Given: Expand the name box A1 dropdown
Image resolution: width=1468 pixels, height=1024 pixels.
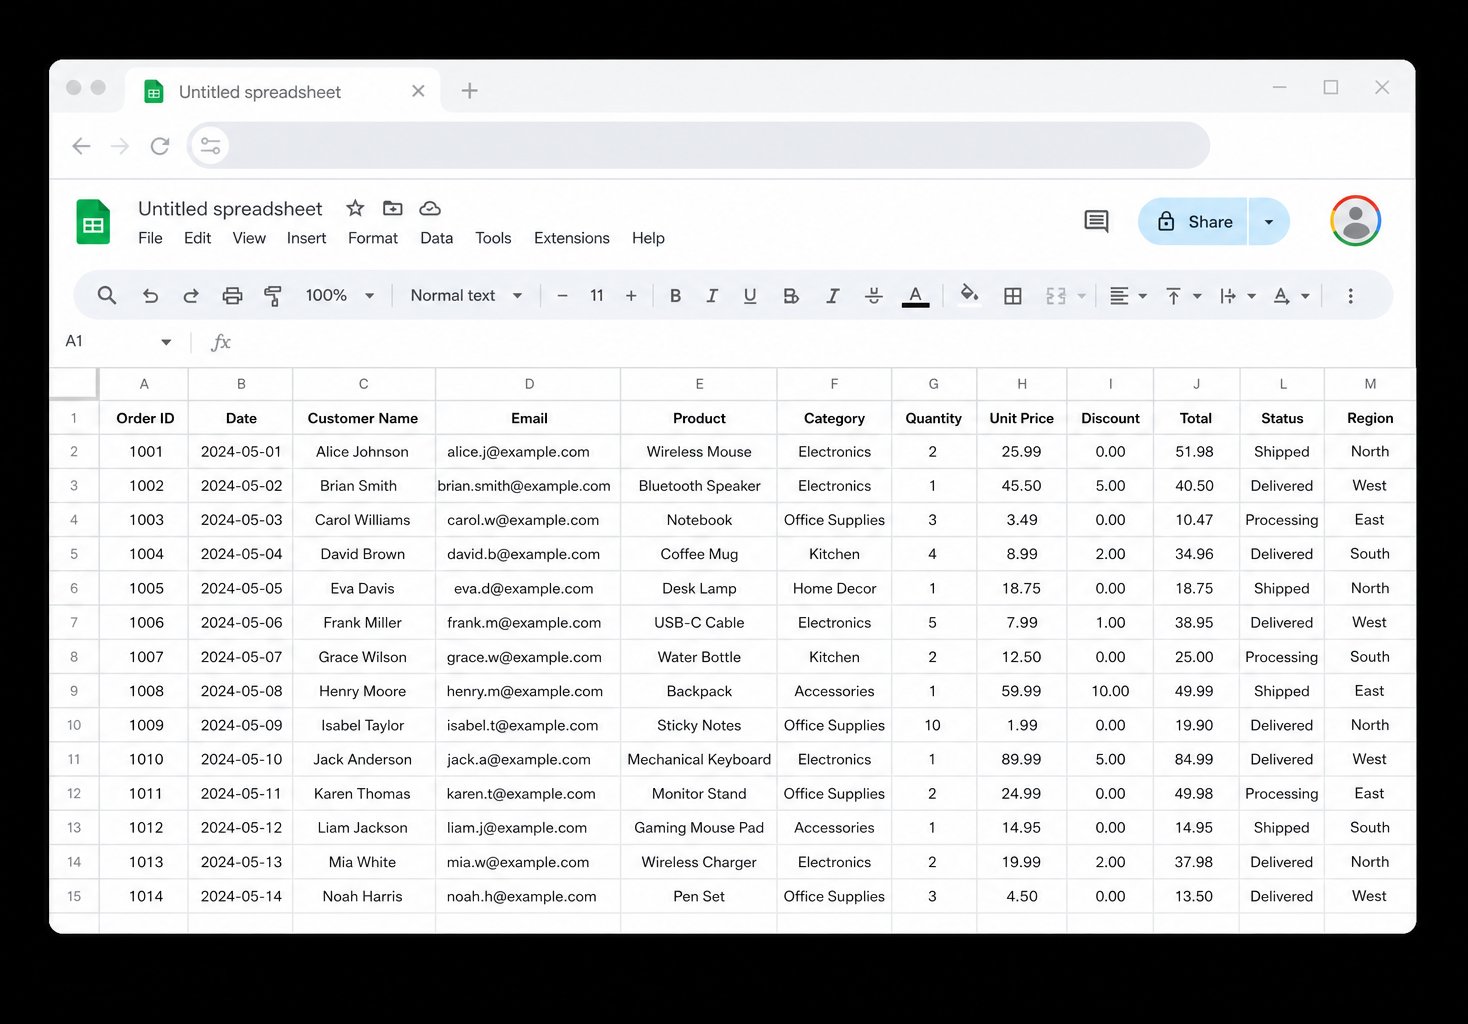Looking at the screenshot, I should pos(166,342).
